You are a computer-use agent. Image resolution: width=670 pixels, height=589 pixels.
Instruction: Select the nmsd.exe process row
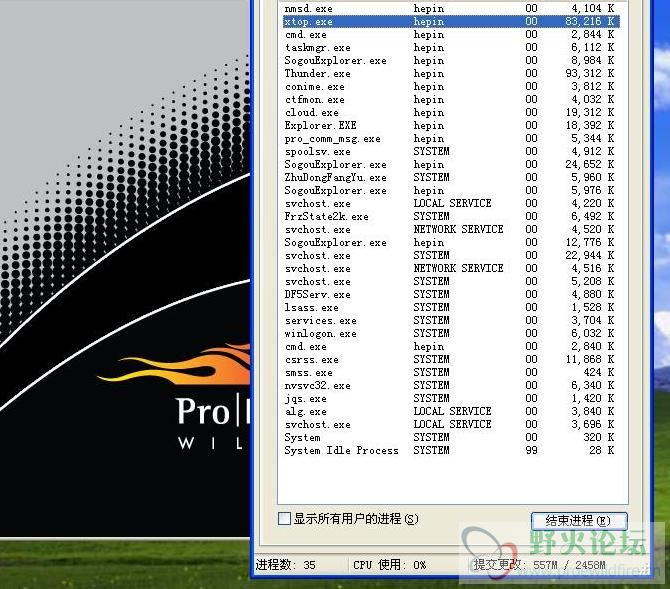(451, 9)
